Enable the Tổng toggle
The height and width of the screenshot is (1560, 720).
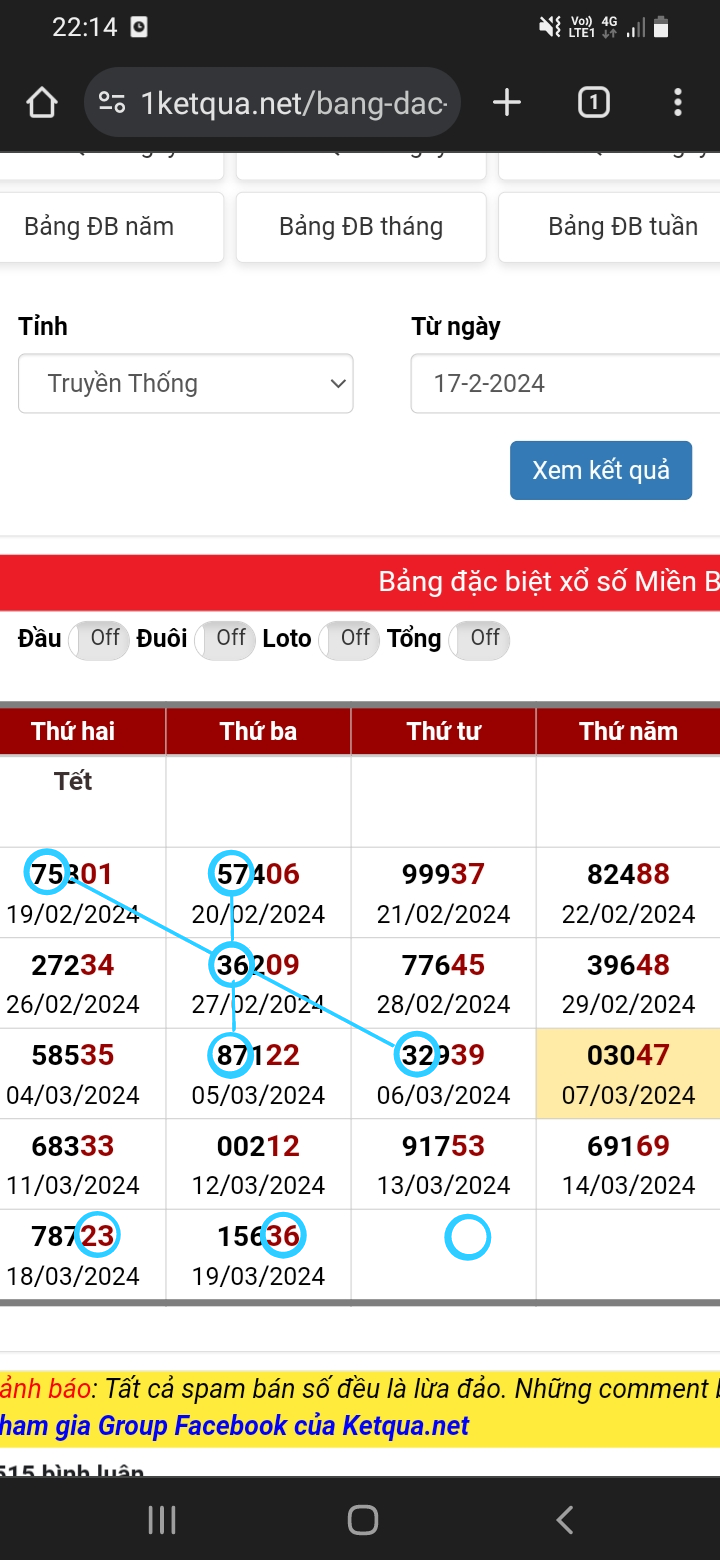[479, 639]
